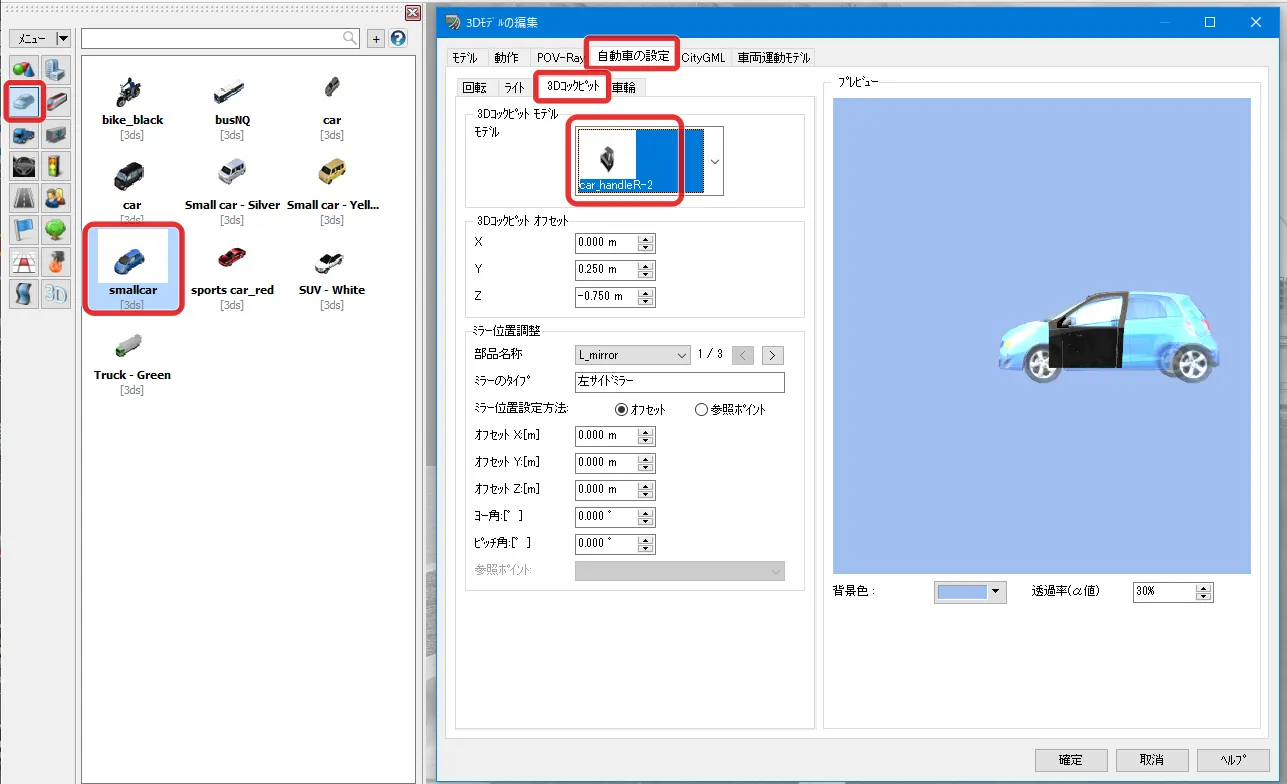The image size is (1287, 784).
Task: Open the 3D cockpit model dropdown
Action: pyautogui.click(x=715, y=161)
